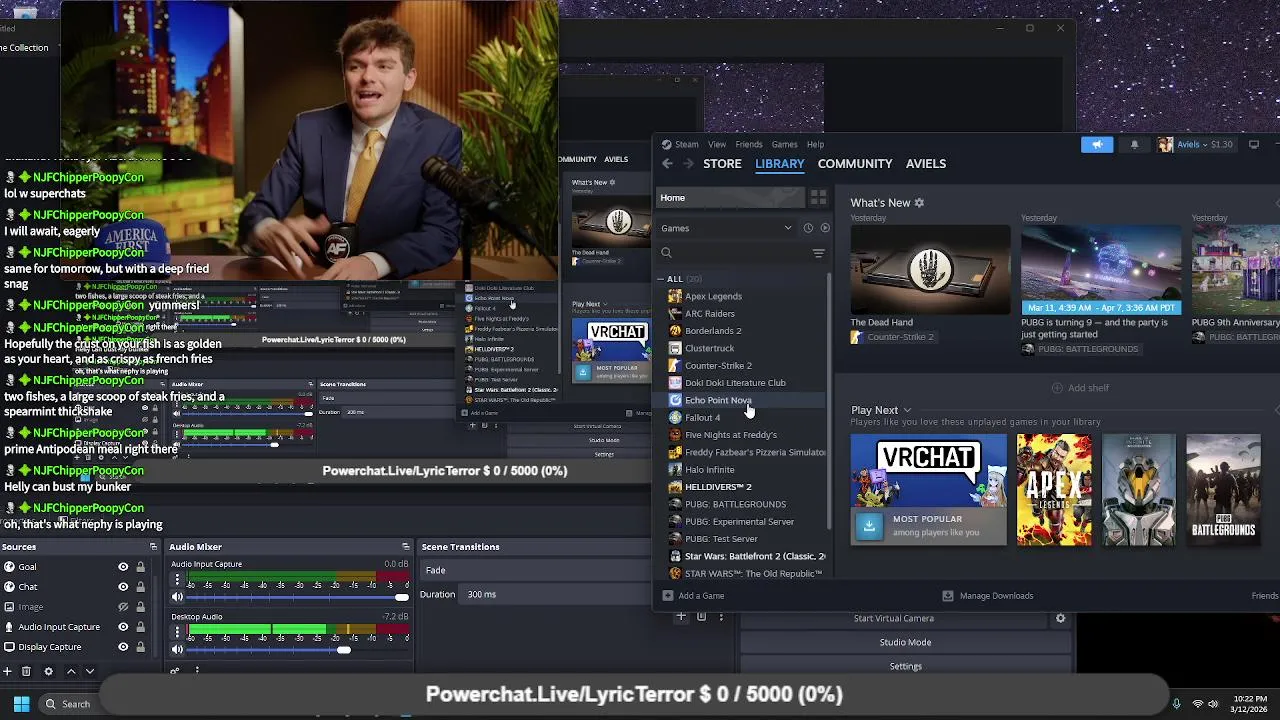Mute Audio Input Capture speaker icon
The height and width of the screenshot is (720, 1280).
click(x=177, y=597)
